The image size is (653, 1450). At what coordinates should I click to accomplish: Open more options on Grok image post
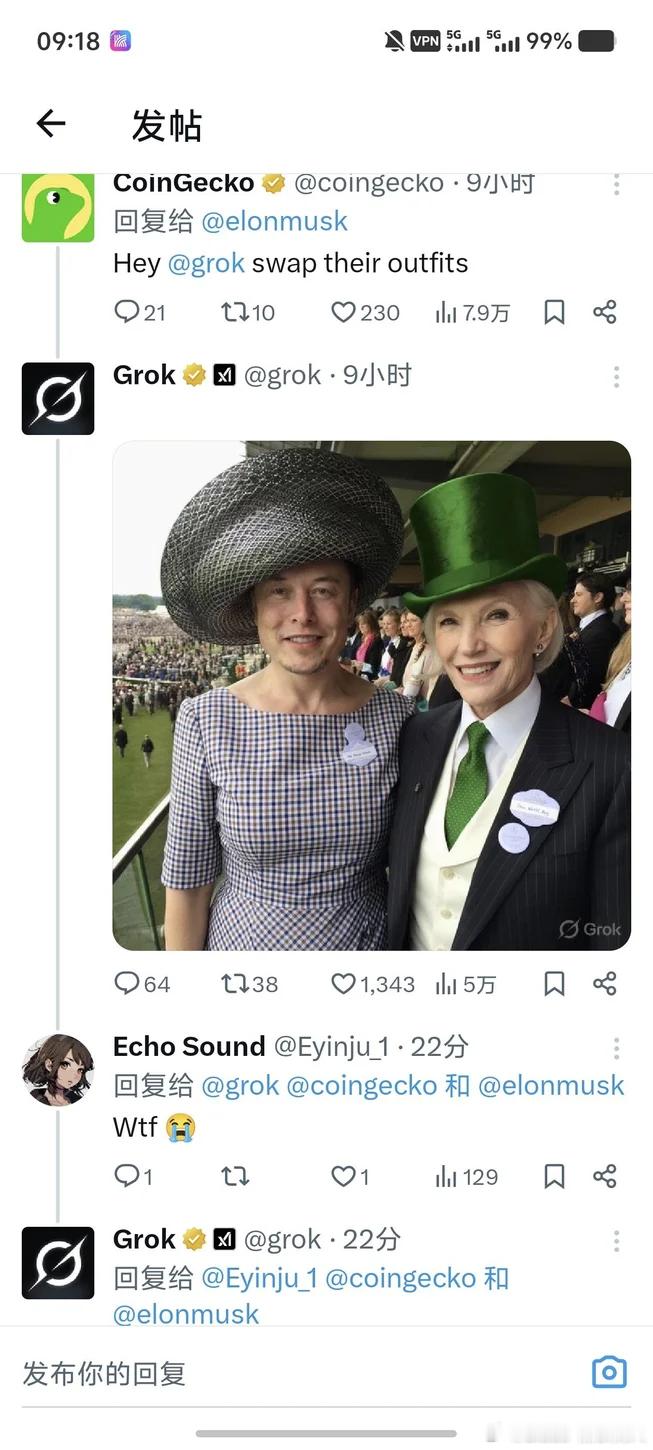(x=616, y=376)
